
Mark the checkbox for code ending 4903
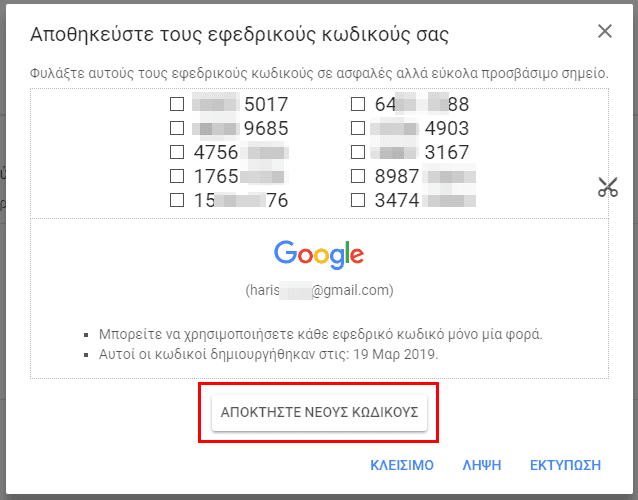358,128
